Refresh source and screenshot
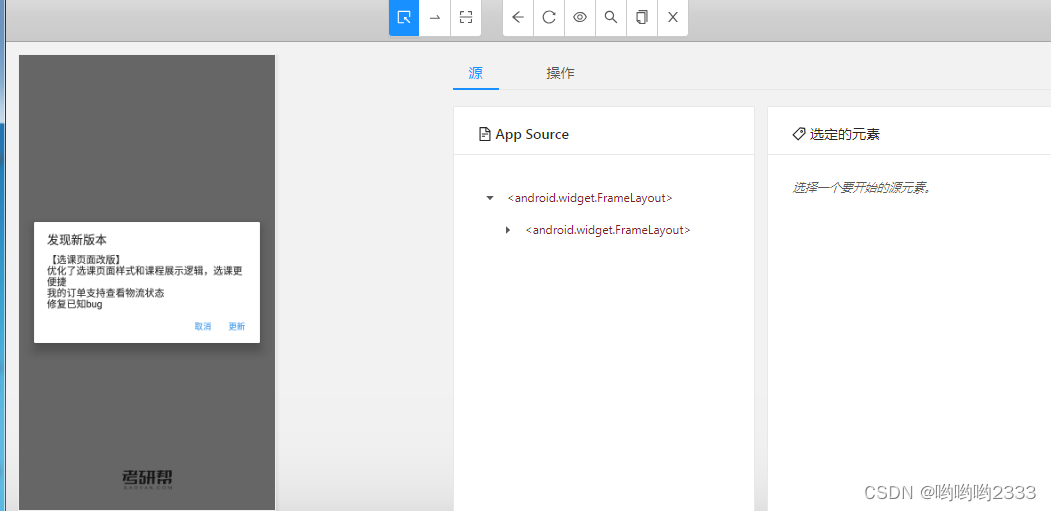The height and width of the screenshot is (511, 1051). (549, 17)
